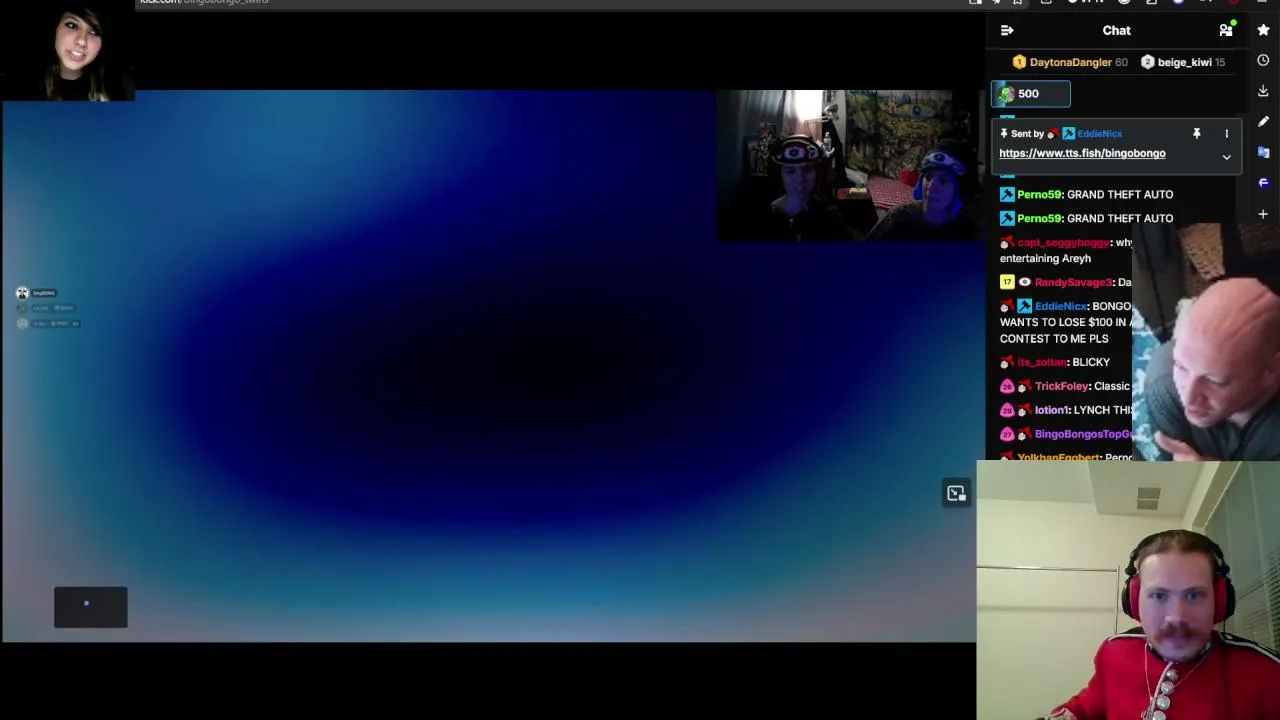Screen dimensions: 1280x720
Task: Open the BingoBongosTopG username in chat
Action: 1084,434
